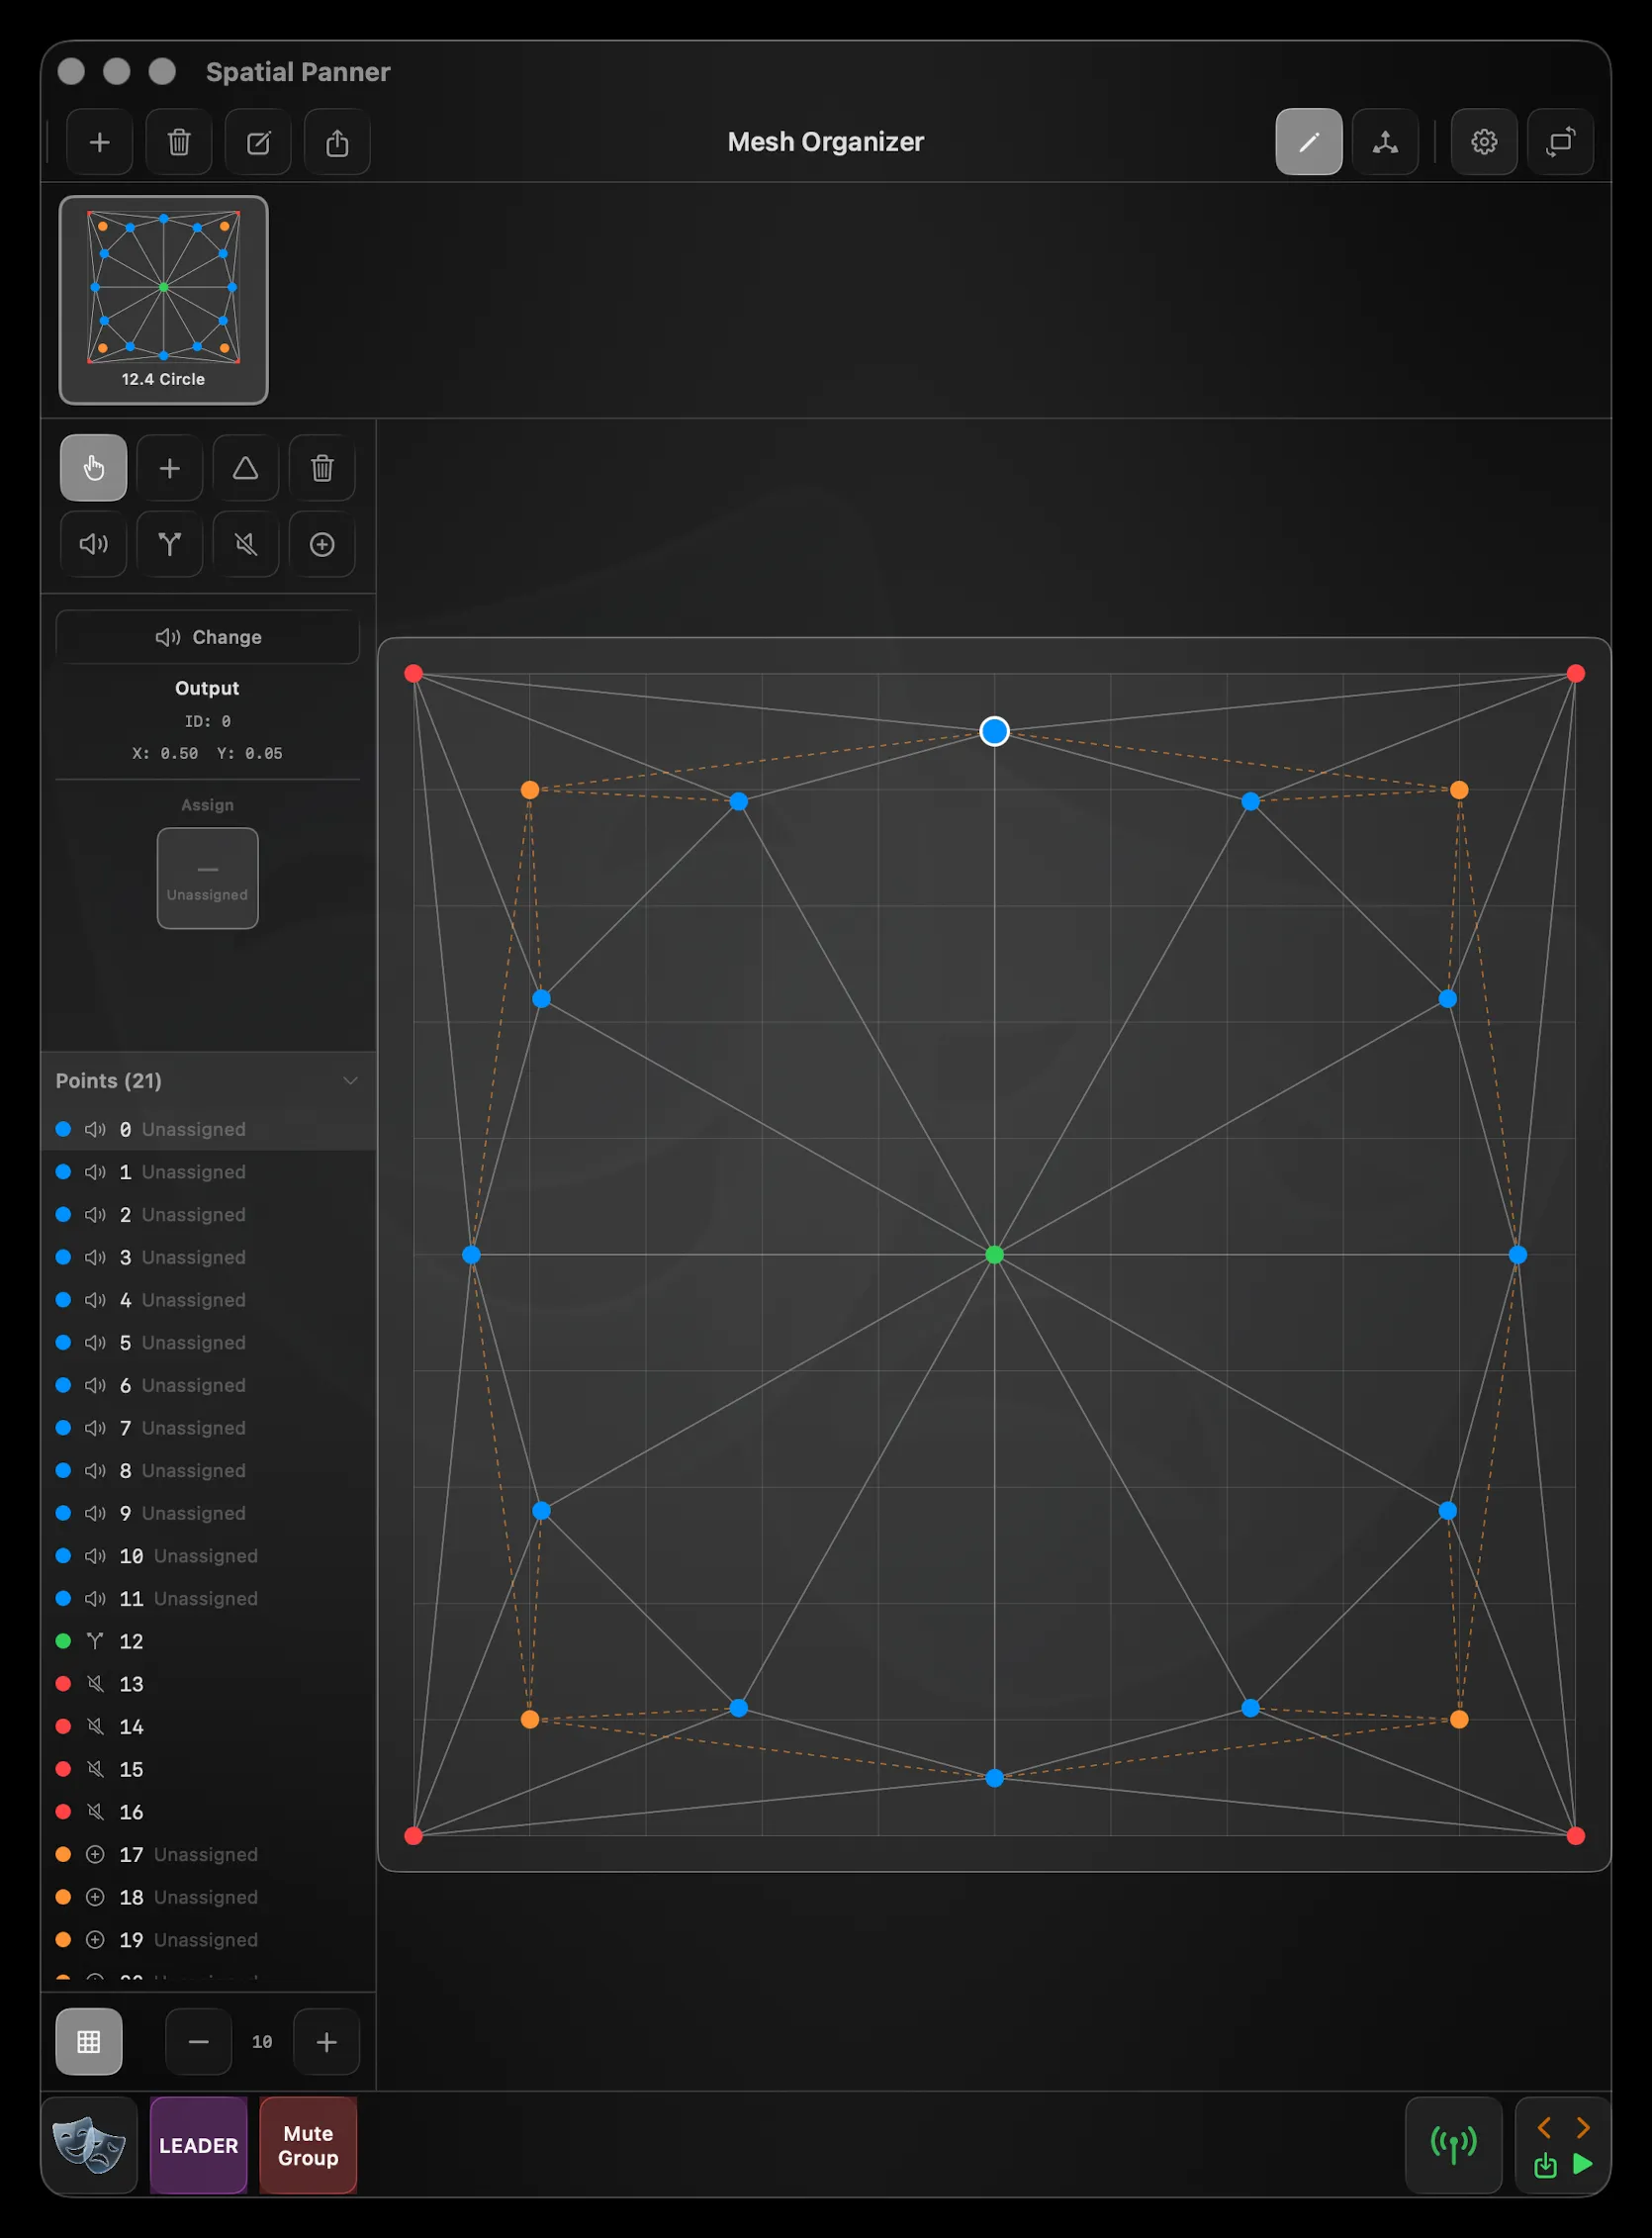
Task: Click the green play button
Action: pyautogui.click(x=1583, y=2165)
